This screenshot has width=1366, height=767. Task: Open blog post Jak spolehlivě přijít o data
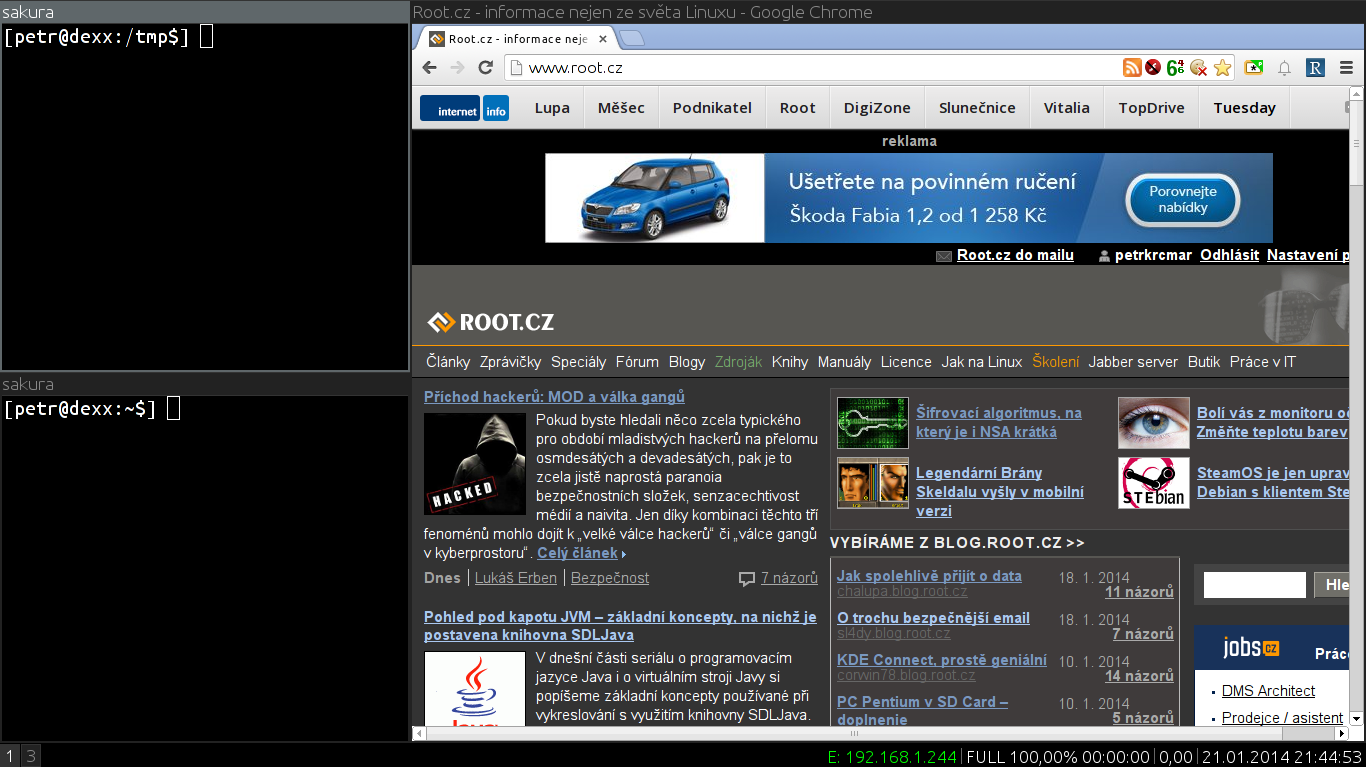tap(929, 576)
